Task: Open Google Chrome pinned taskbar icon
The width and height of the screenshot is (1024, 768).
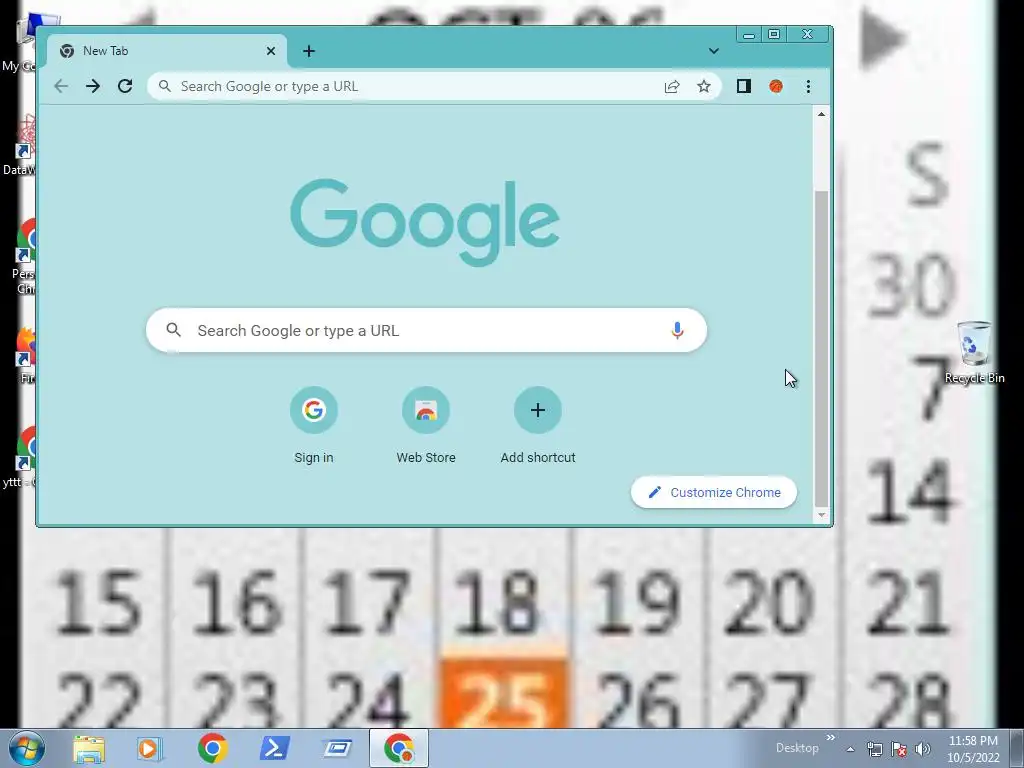Action: coord(212,748)
